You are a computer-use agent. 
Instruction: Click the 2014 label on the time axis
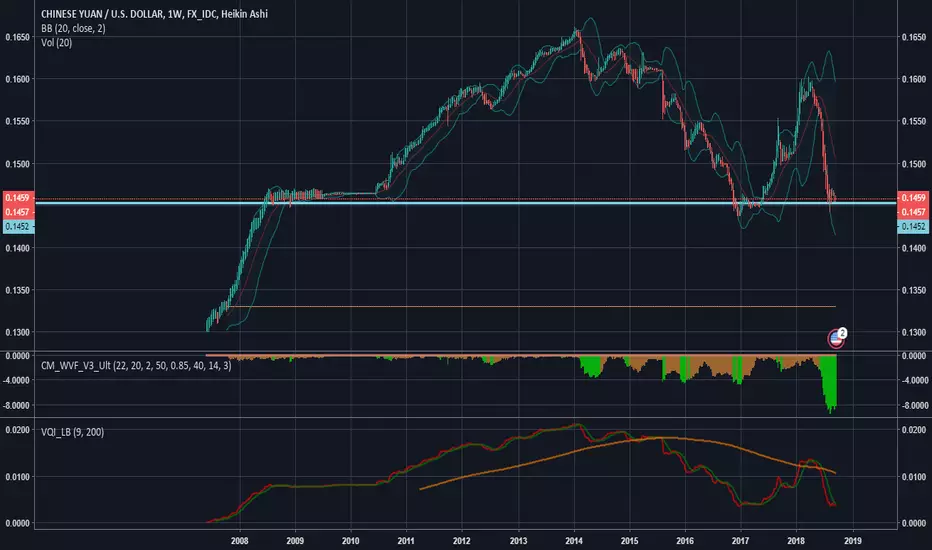574,540
